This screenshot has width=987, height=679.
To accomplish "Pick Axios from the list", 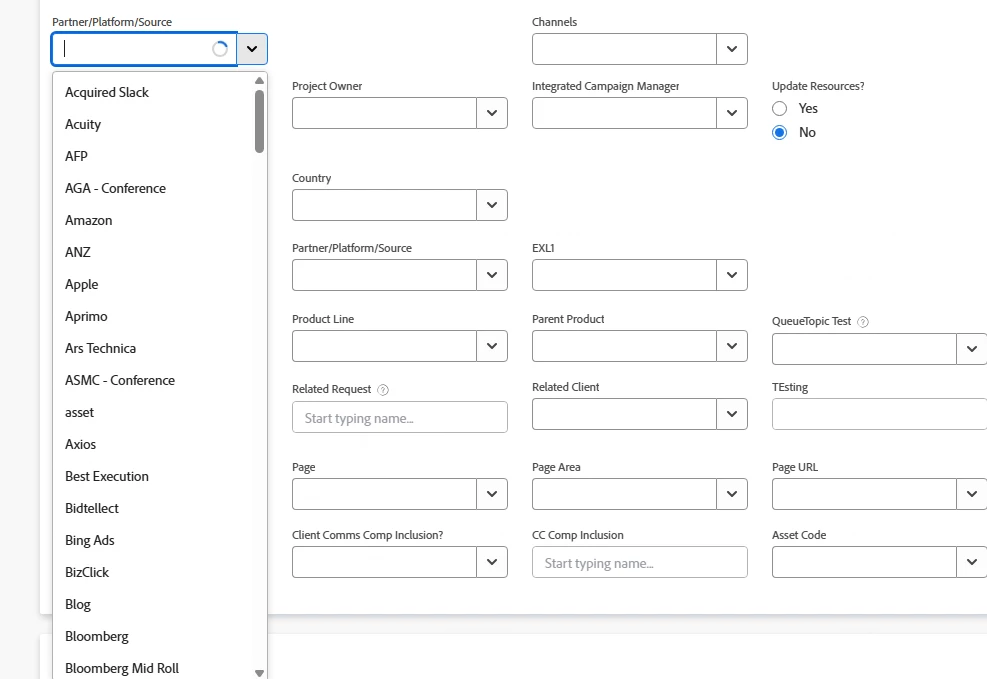I will [154, 444].
